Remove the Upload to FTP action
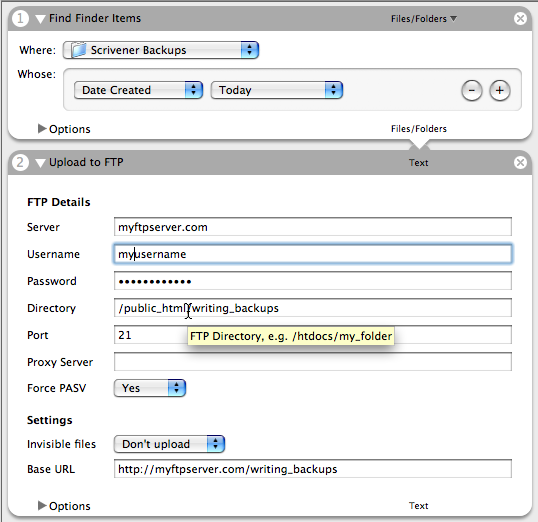Viewport: 538px width, 522px height. point(520,162)
